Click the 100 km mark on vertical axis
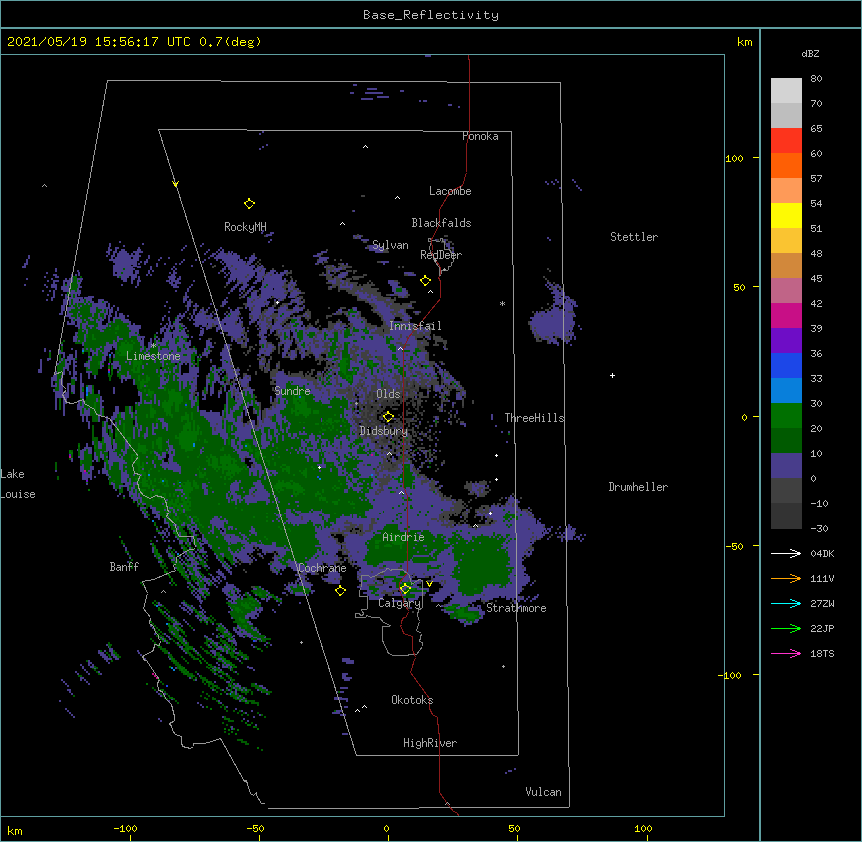 (734, 159)
